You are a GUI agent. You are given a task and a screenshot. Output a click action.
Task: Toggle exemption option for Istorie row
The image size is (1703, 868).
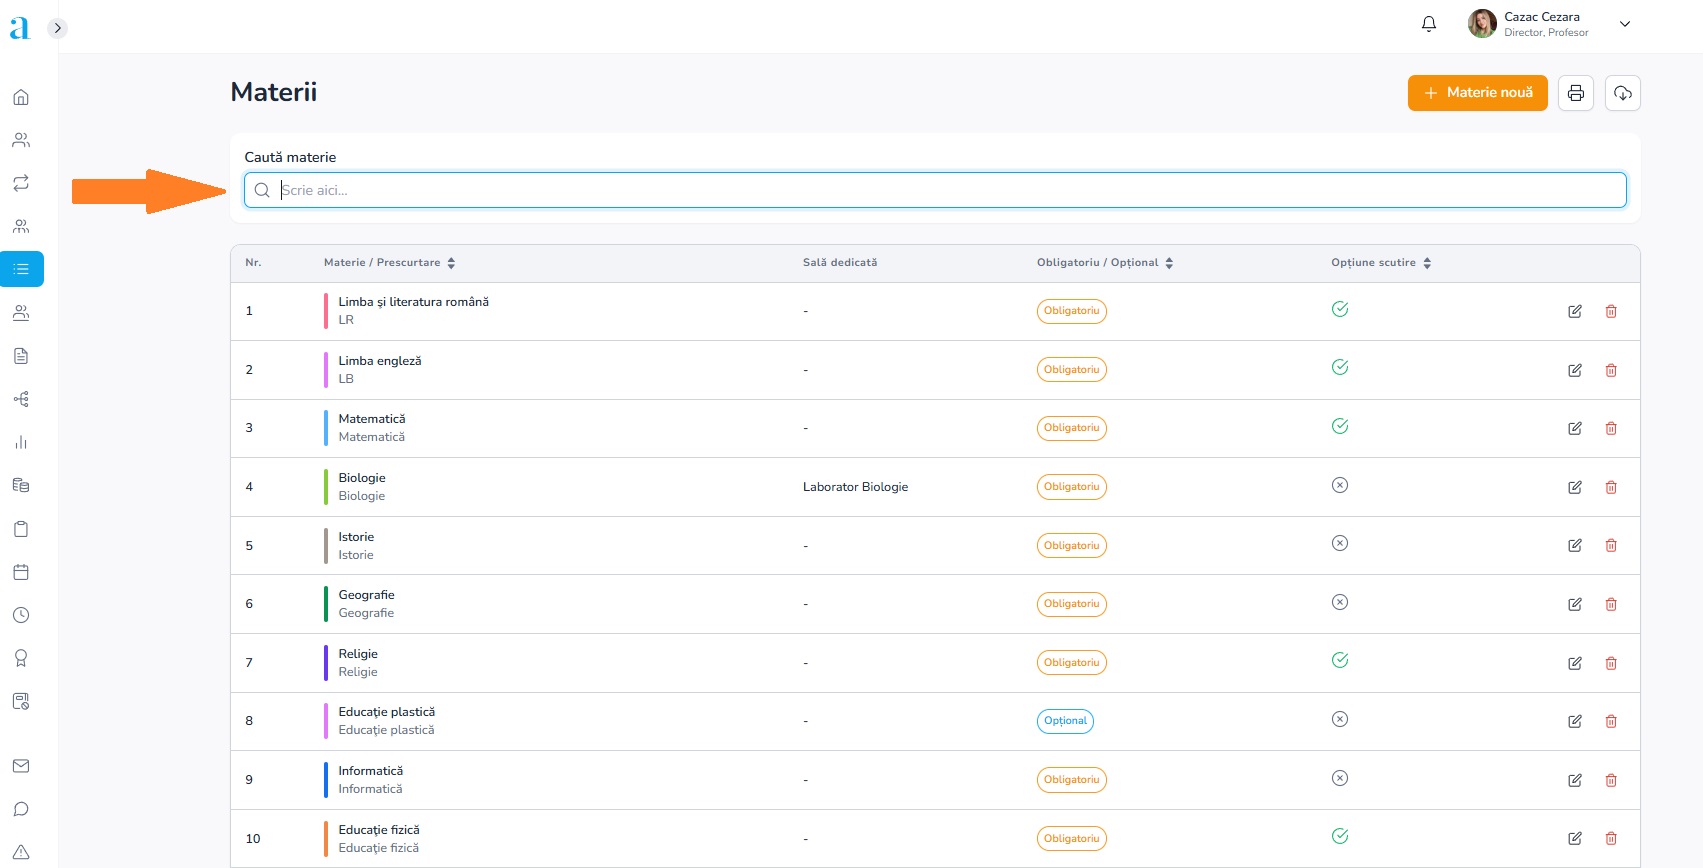[x=1340, y=544]
